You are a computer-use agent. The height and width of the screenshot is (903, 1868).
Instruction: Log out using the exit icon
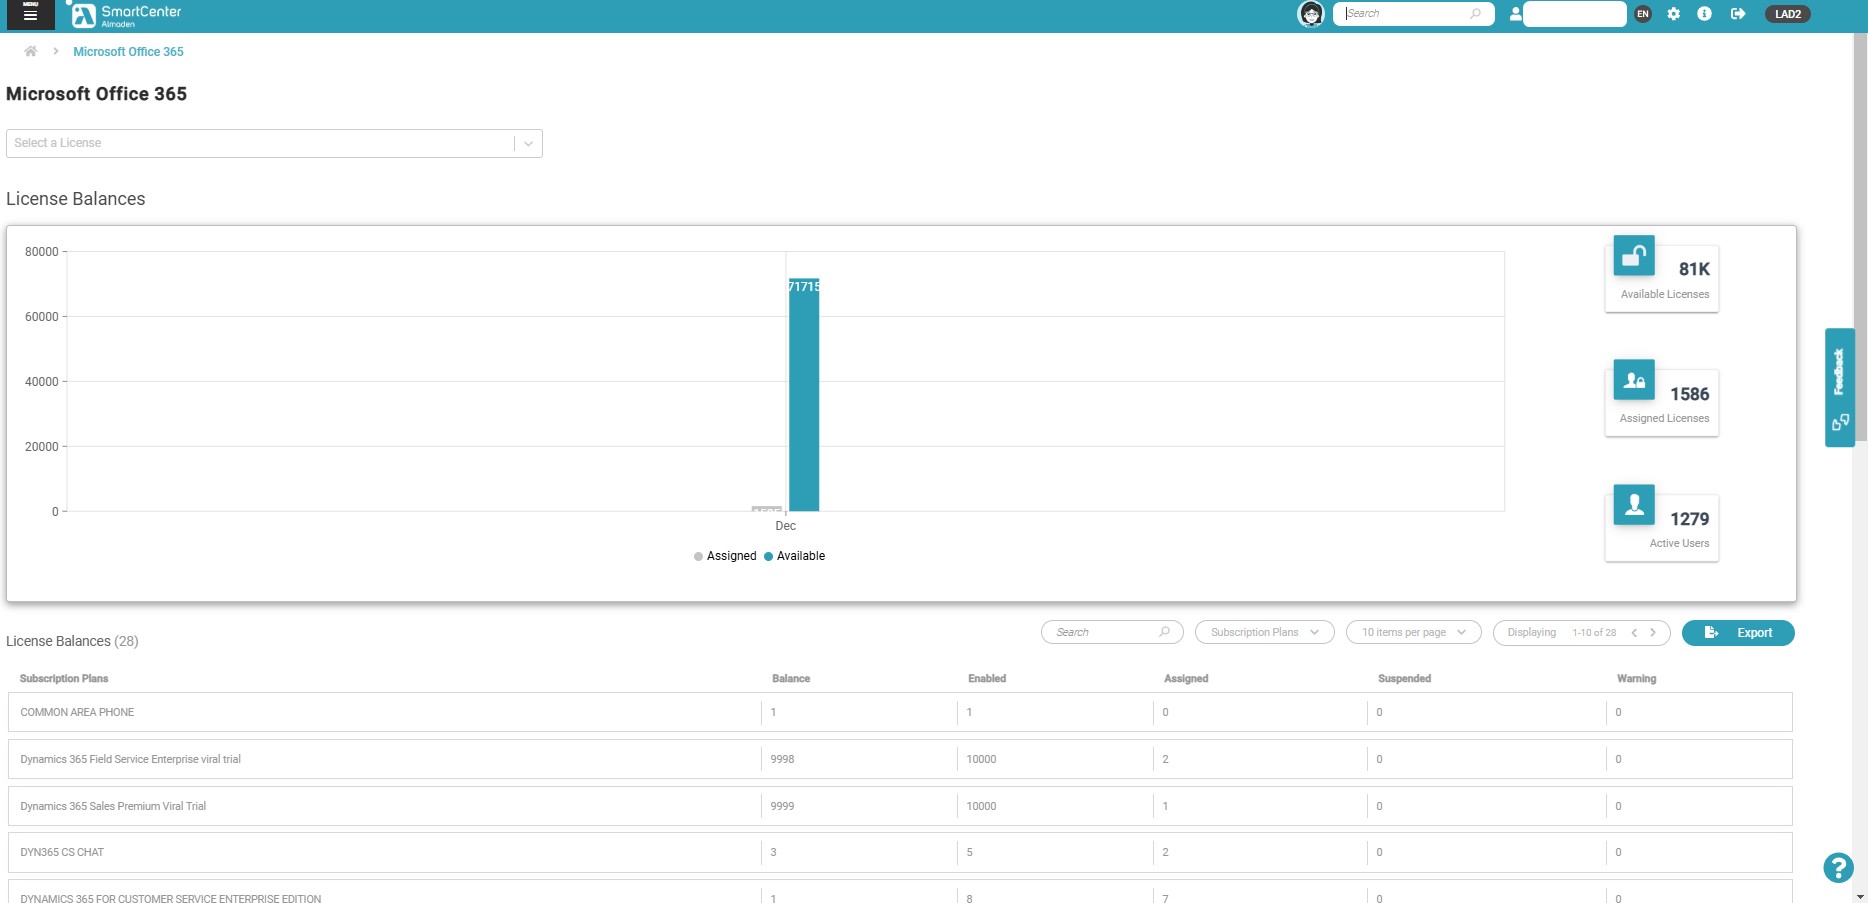[1738, 14]
